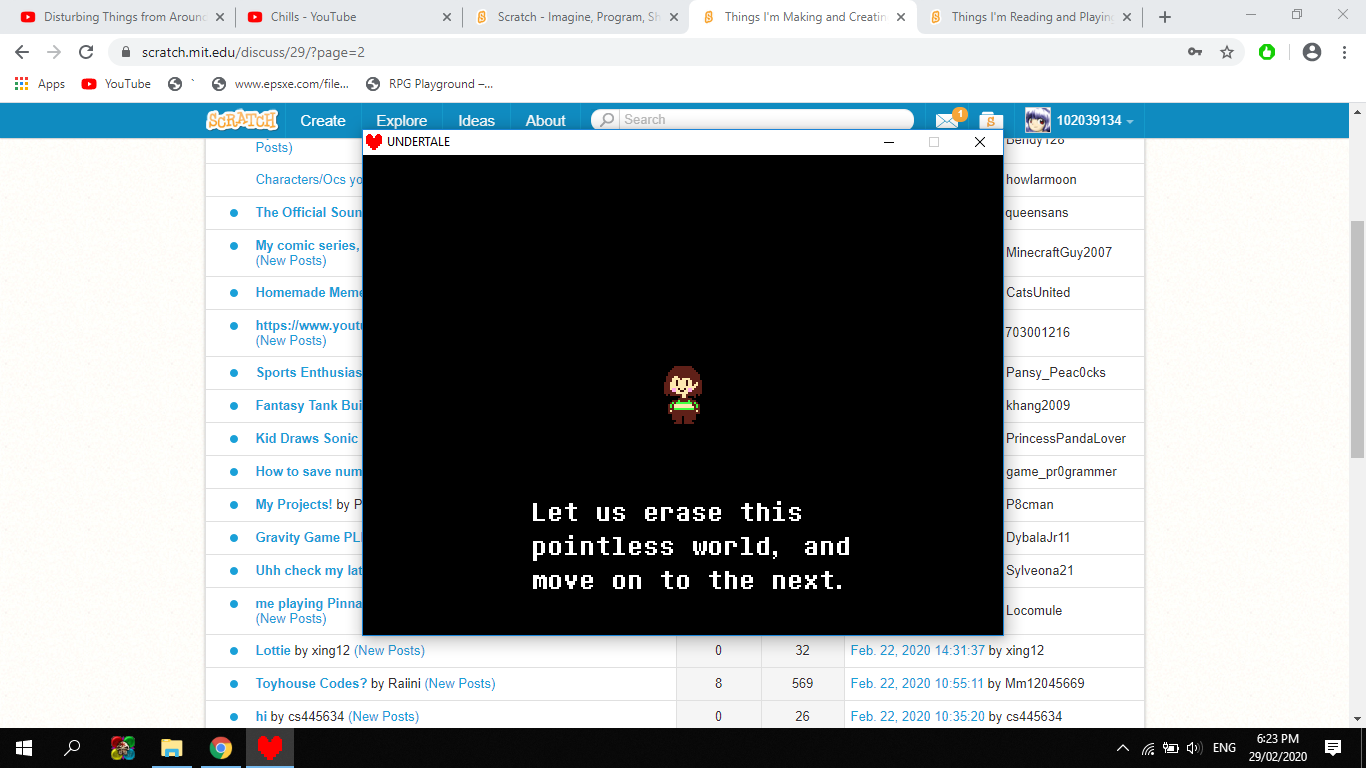Open Gravity Game topic

309,537
